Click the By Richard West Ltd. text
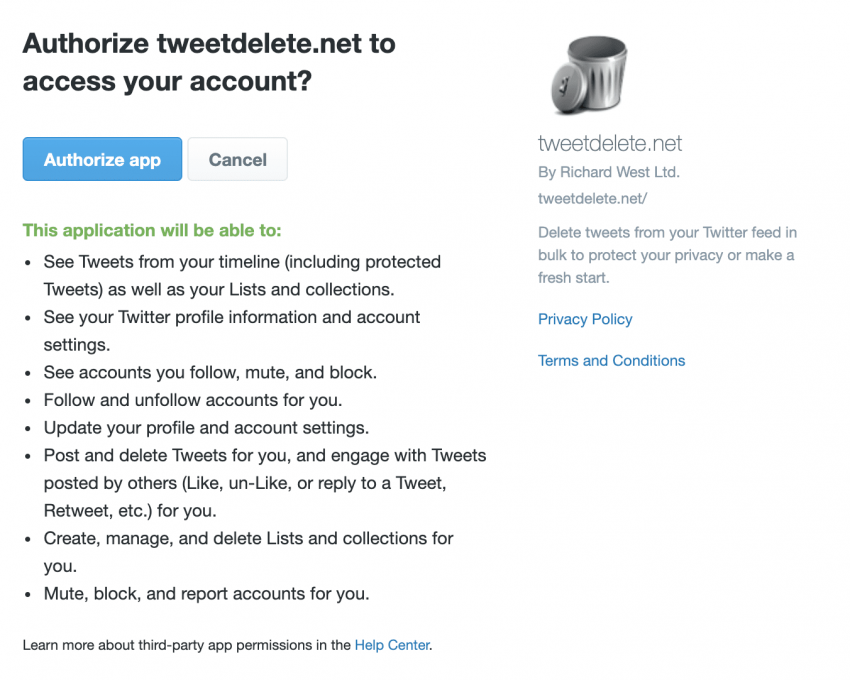Viewport: 850px width, 680px height. pyautogui.click(x=608, y=172)
